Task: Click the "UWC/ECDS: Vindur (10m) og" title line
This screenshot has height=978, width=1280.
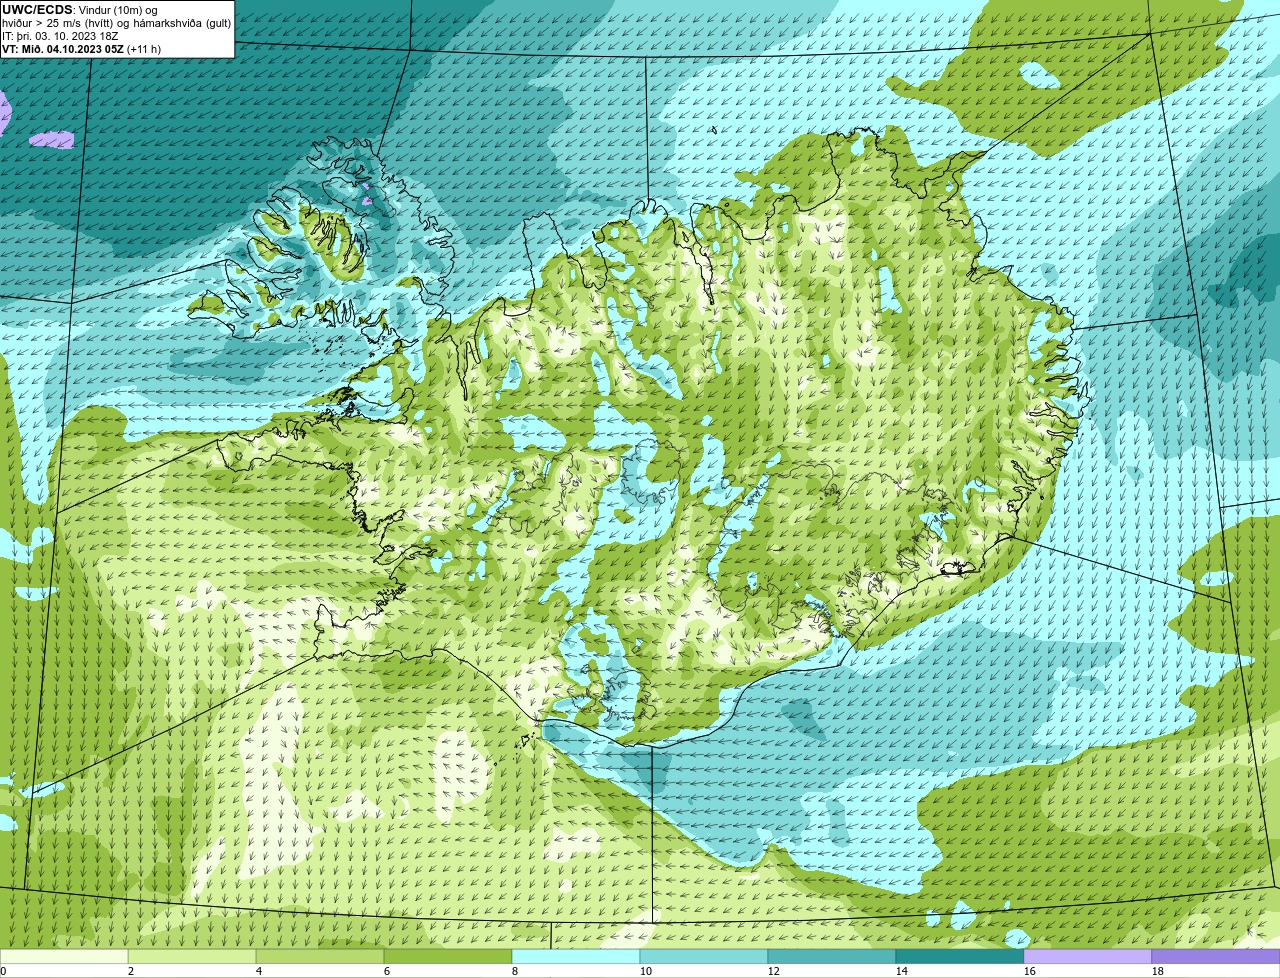Action: [x=80, y=10]
